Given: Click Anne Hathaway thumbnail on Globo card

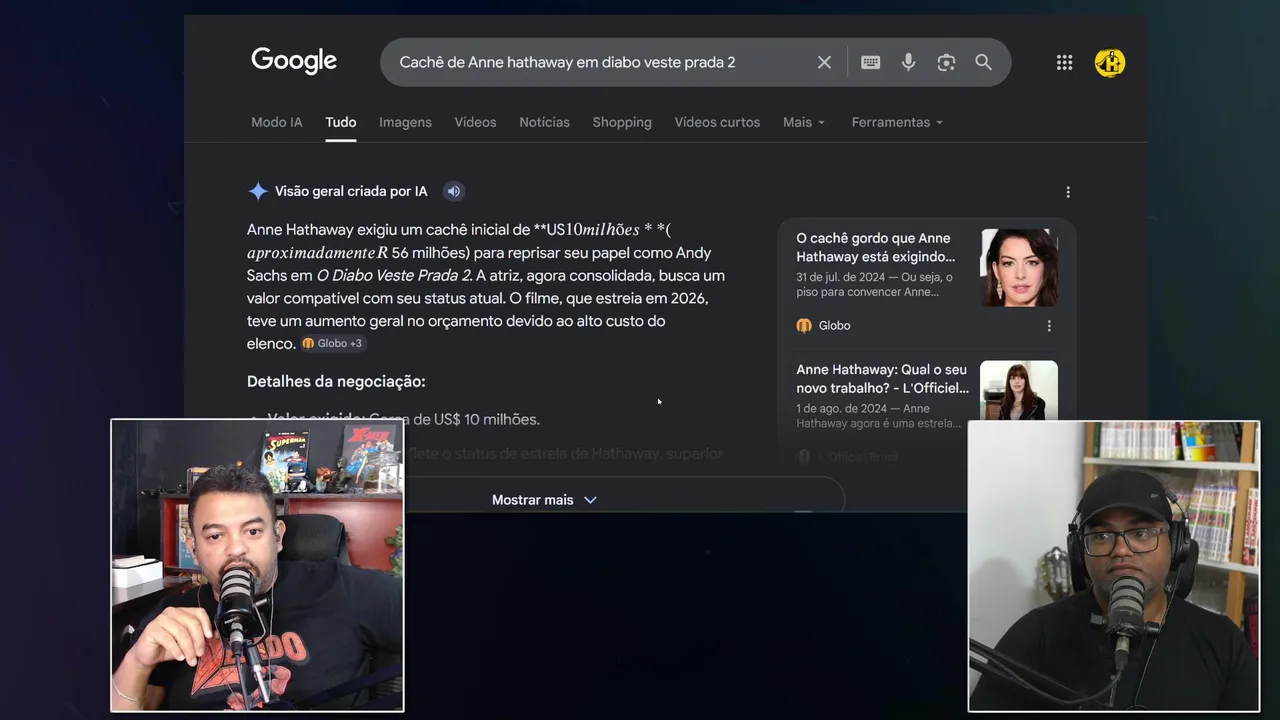Looking at the screenshot, I should 1019,267.
